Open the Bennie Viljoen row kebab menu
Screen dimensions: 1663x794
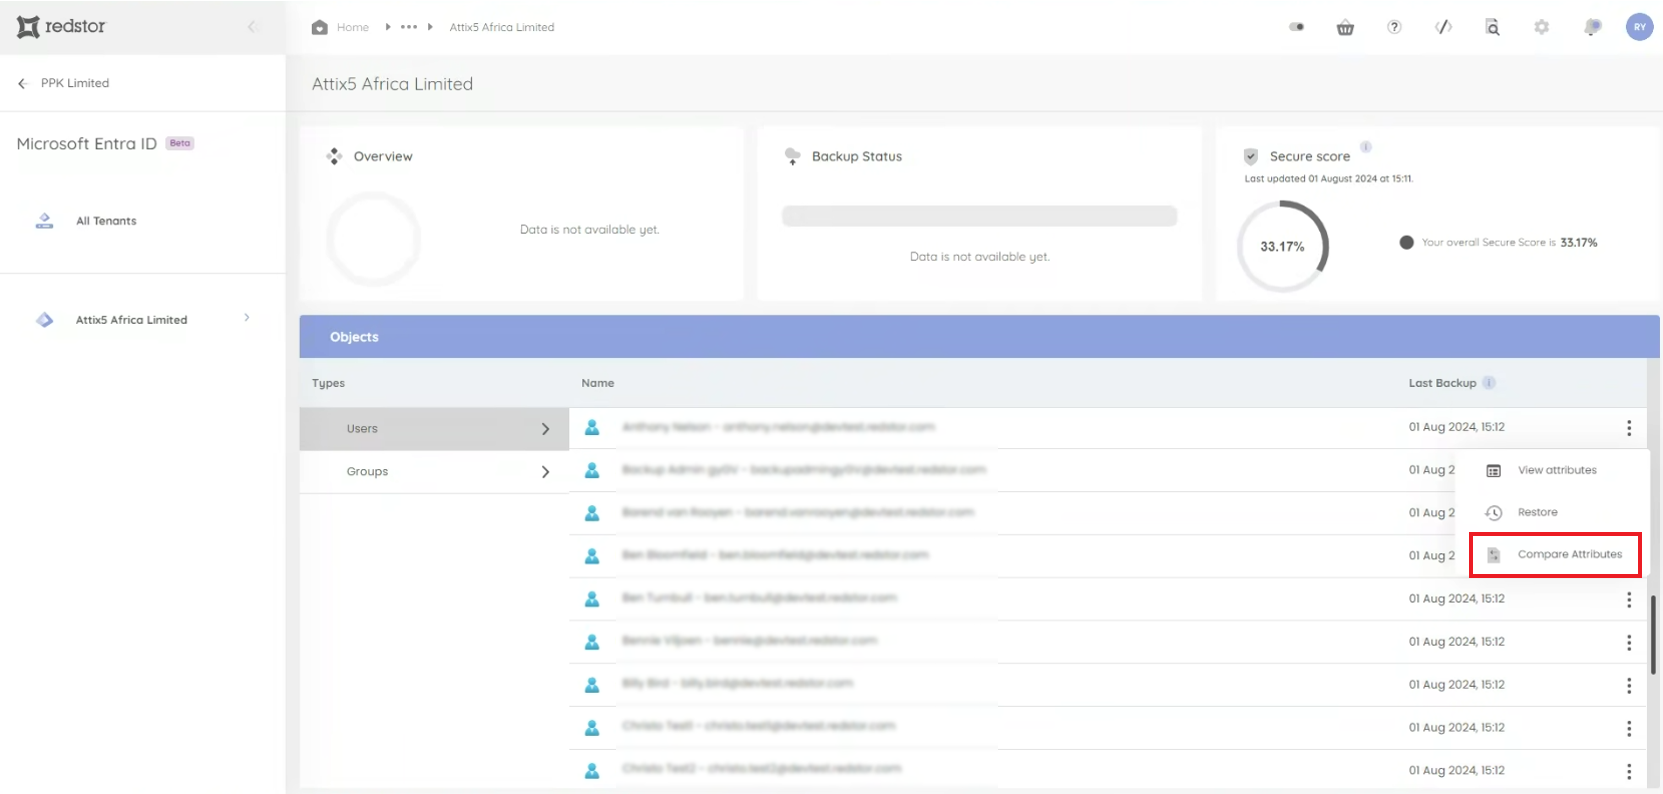click(x=1629, y=643)
